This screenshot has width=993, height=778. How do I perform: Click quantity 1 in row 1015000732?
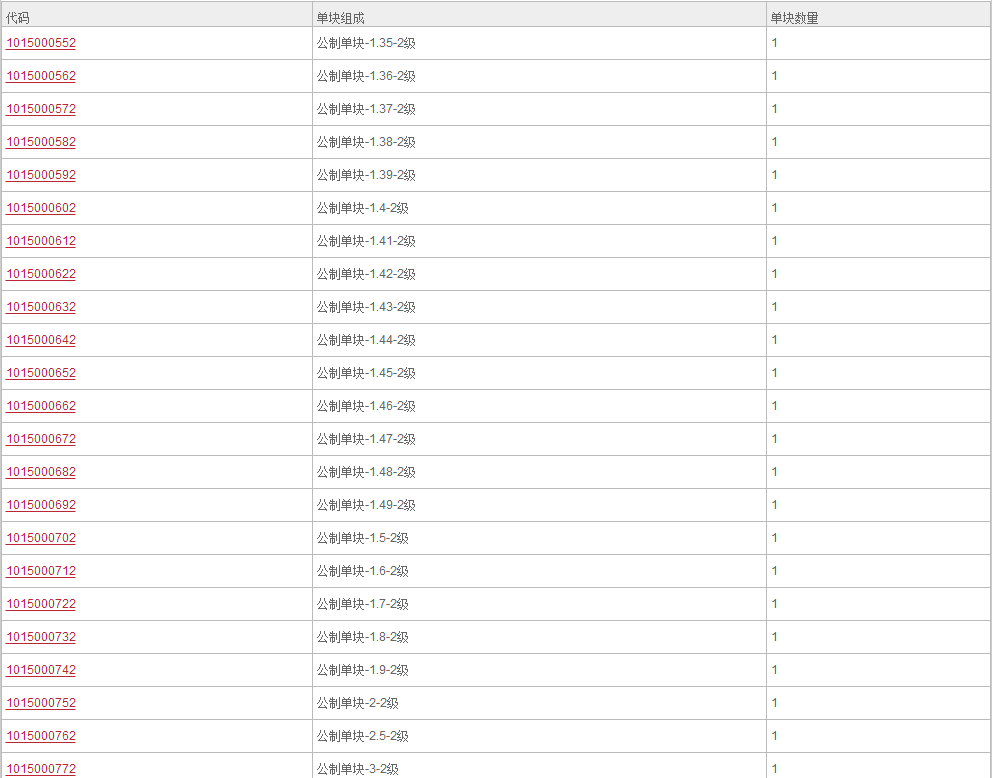pos(775,636)
